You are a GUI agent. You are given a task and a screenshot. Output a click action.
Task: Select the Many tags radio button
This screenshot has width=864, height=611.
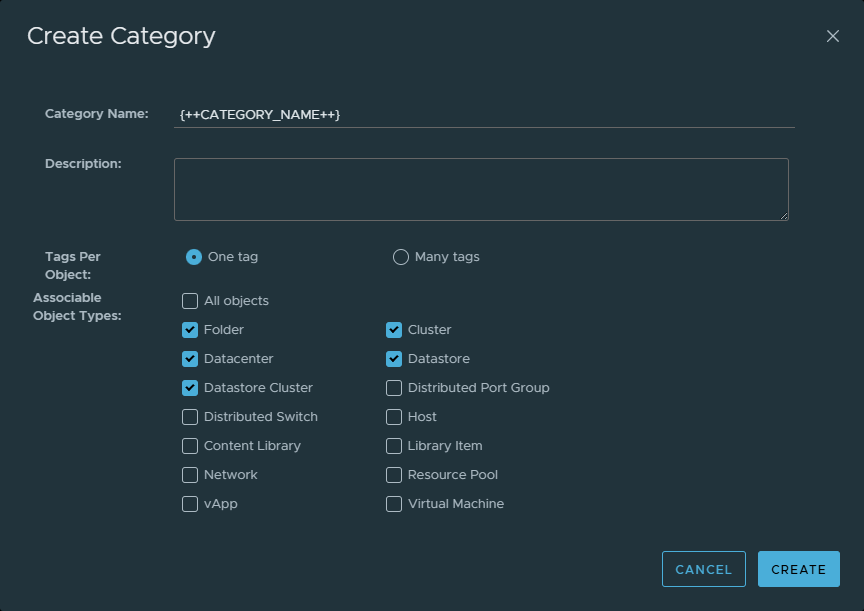coord(401,257)
